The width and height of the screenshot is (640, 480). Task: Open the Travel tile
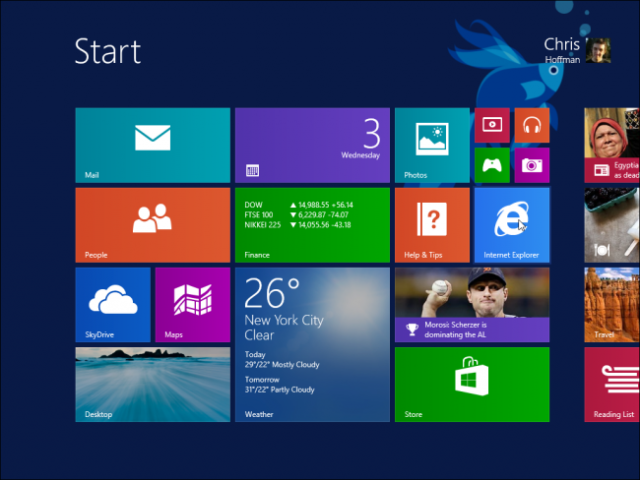tap(612, 305)
